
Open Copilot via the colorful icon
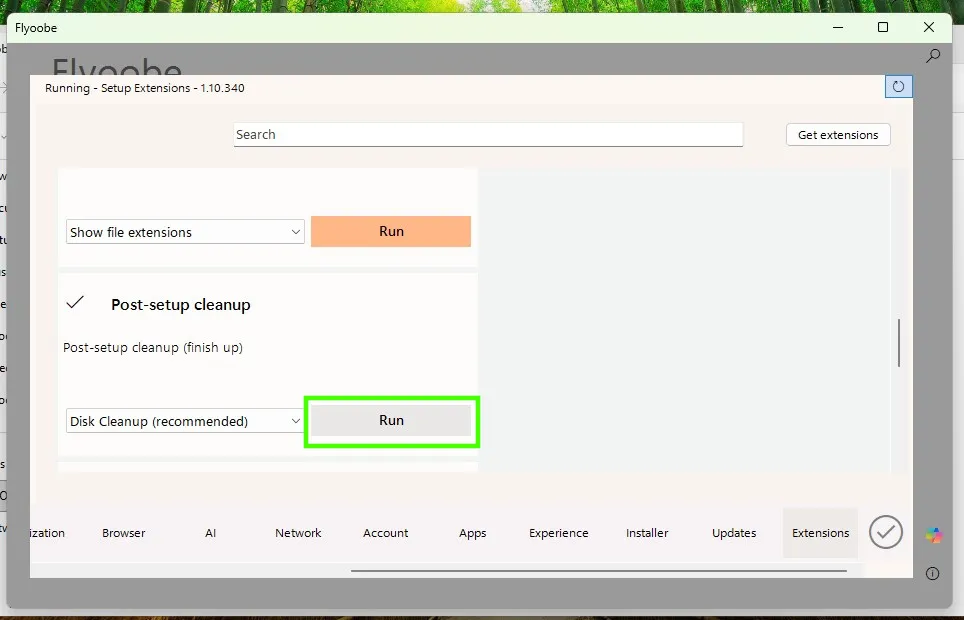click(x=933, y=533)
